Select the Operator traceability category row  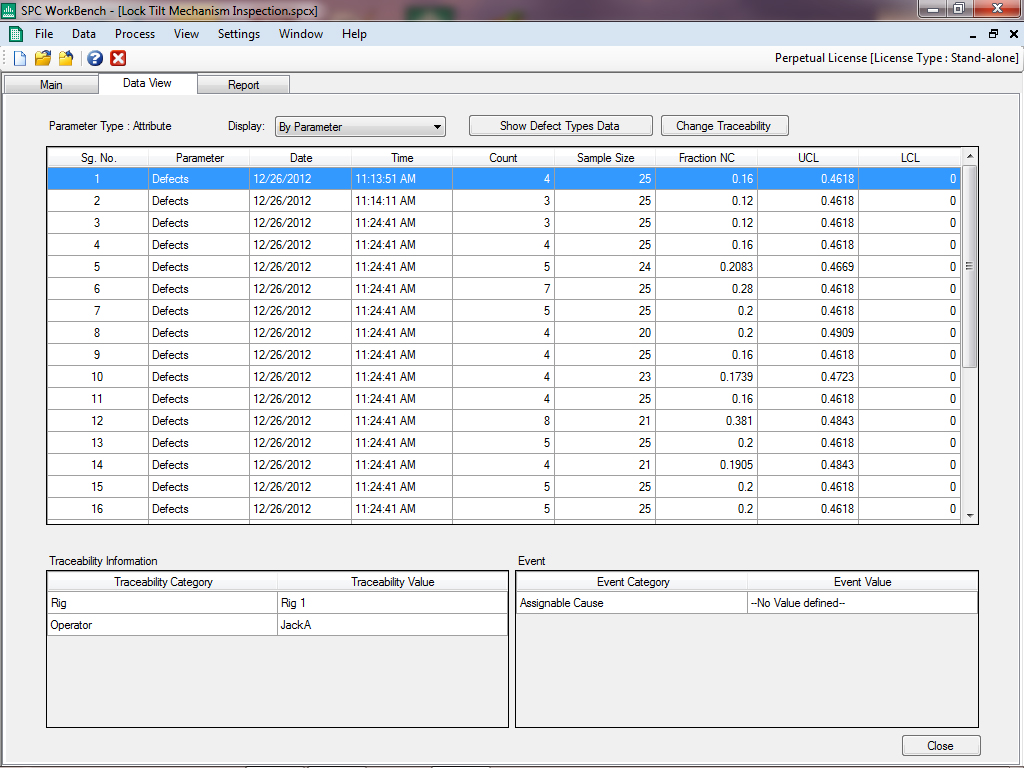[x=163, y=625]
